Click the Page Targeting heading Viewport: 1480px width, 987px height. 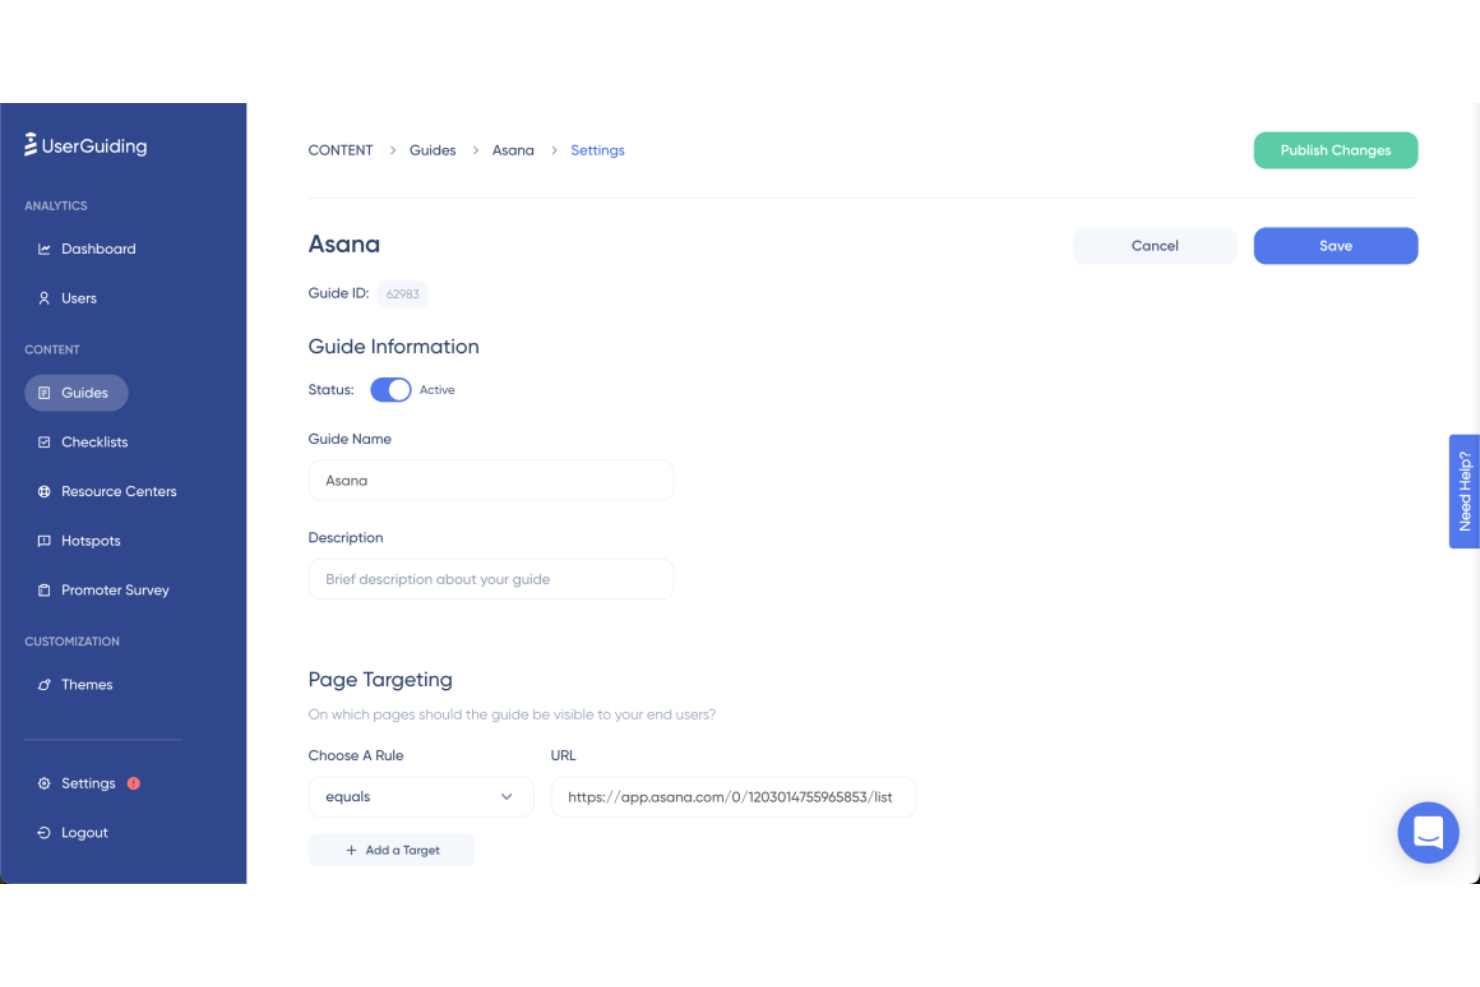coord(380,680)
